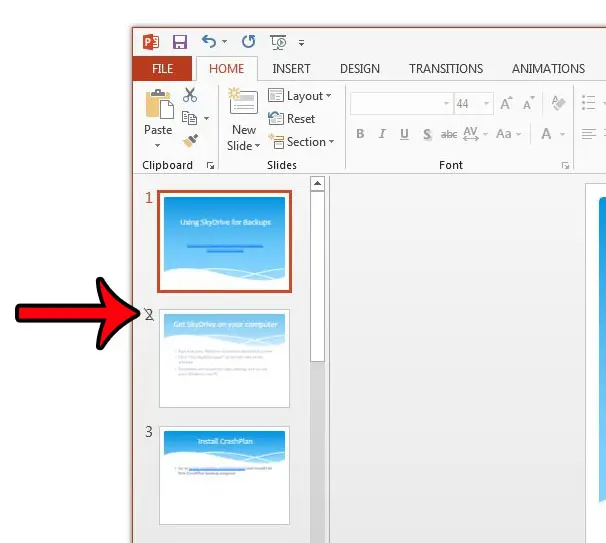The image size is (606, 543).
Task: Click the Save icon in quick access toolbar
Action: point(180,42)
